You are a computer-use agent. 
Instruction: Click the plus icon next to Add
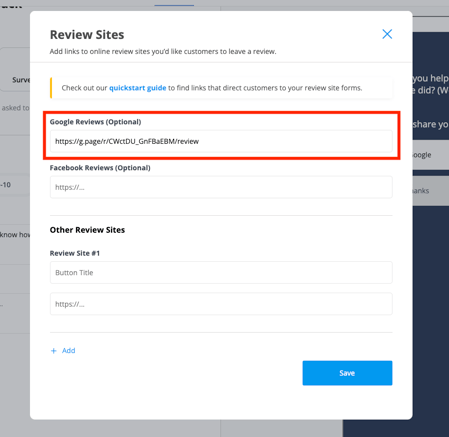tap(54, 351)
